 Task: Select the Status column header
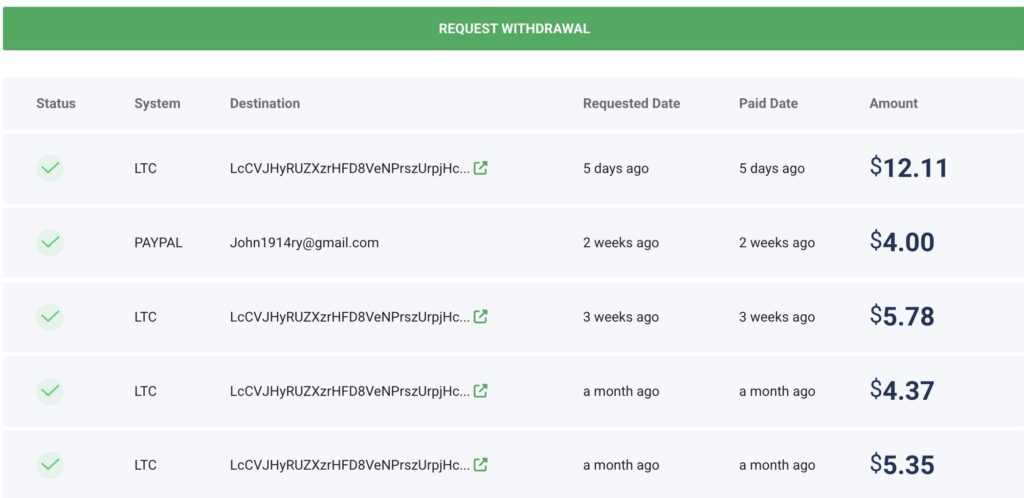56,103
